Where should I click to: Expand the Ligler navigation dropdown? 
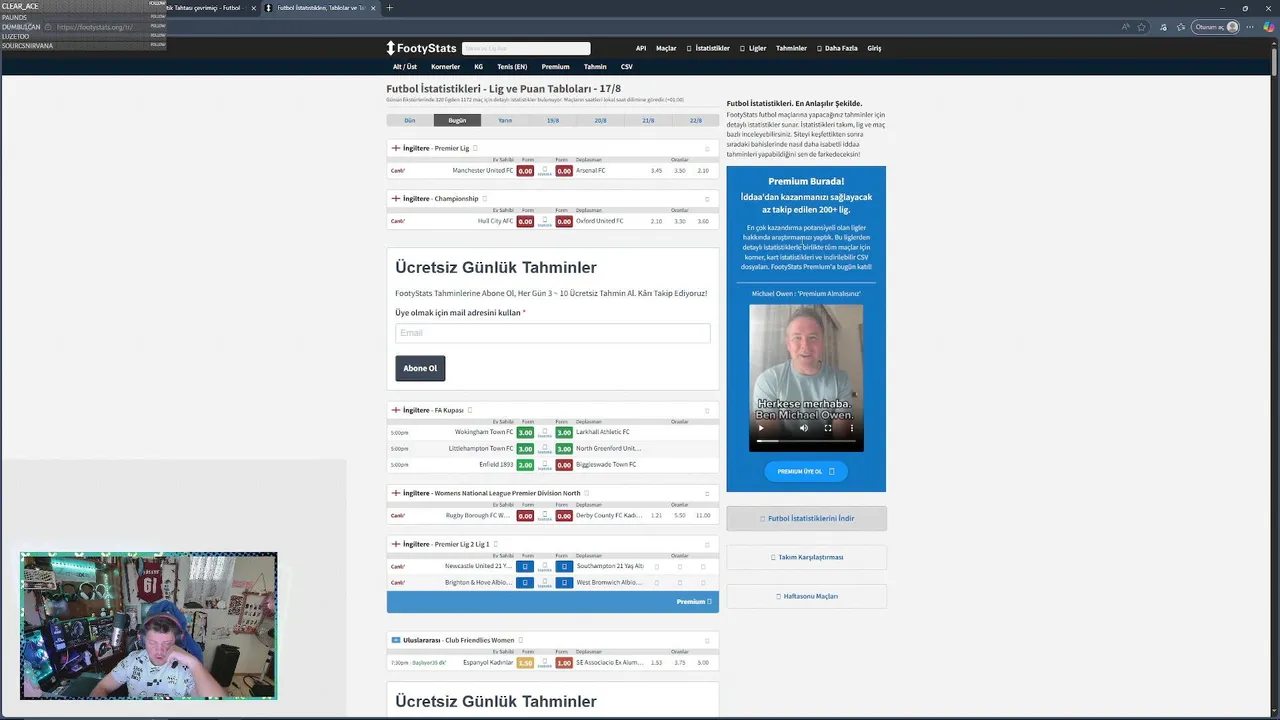coord(754,48)
